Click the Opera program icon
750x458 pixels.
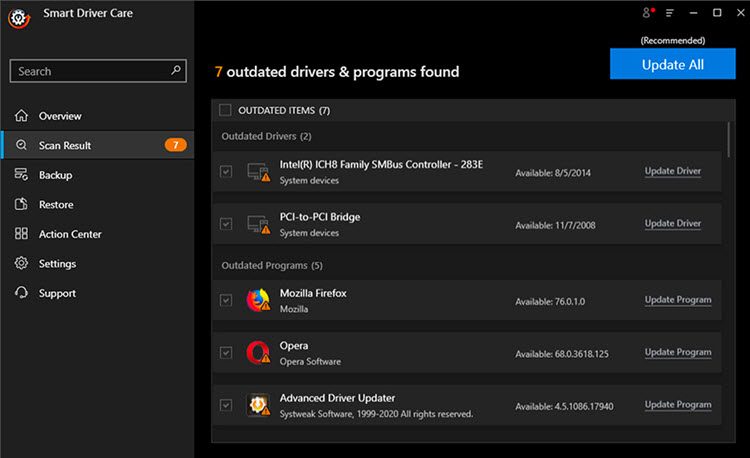click(258, 353)
